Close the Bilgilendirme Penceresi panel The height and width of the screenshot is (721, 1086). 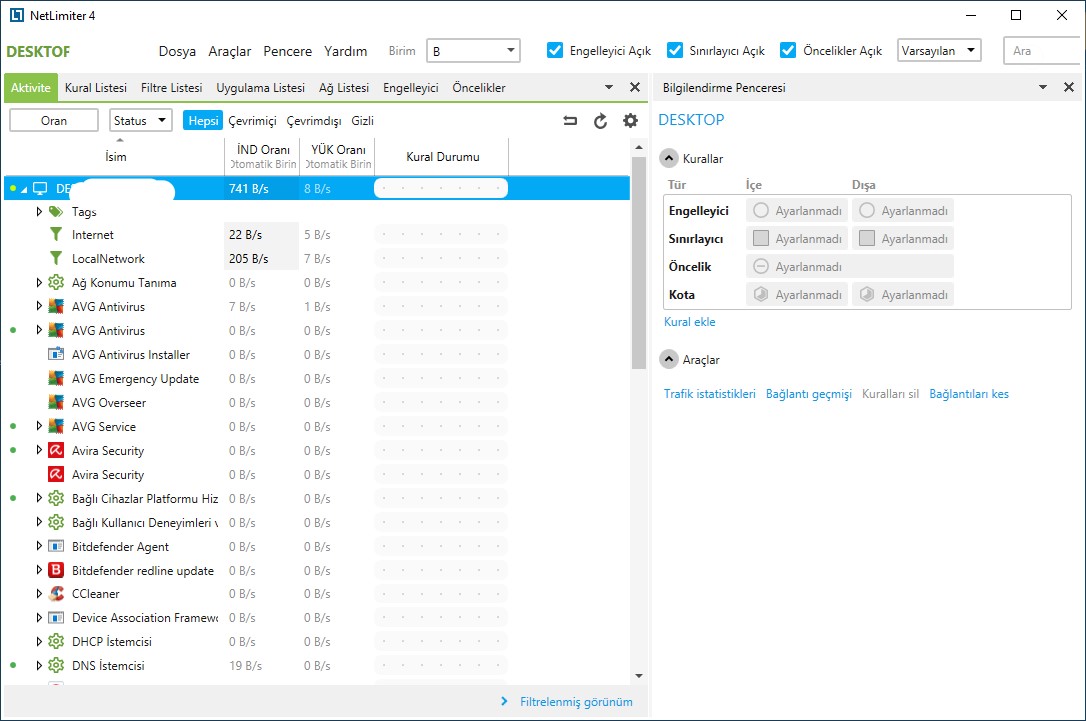pos(1069,87)
